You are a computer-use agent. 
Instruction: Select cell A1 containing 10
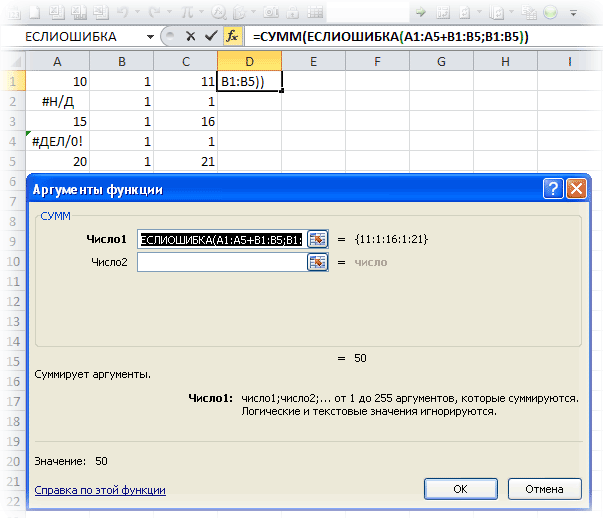point(57,81)
